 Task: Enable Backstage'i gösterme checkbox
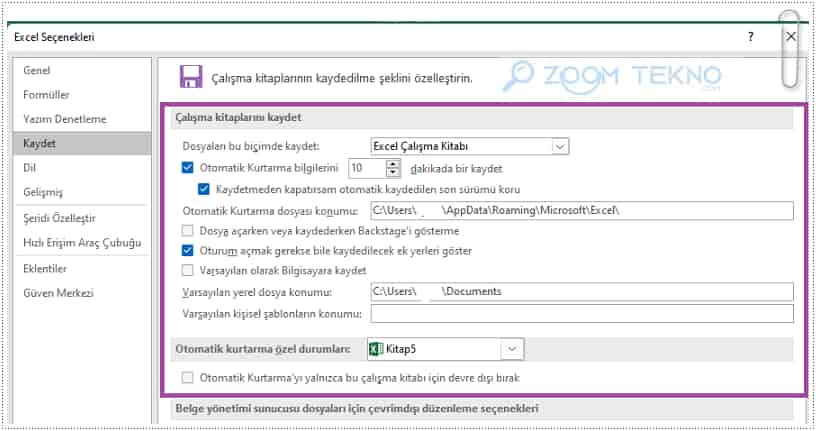click(x=187, y=230)
